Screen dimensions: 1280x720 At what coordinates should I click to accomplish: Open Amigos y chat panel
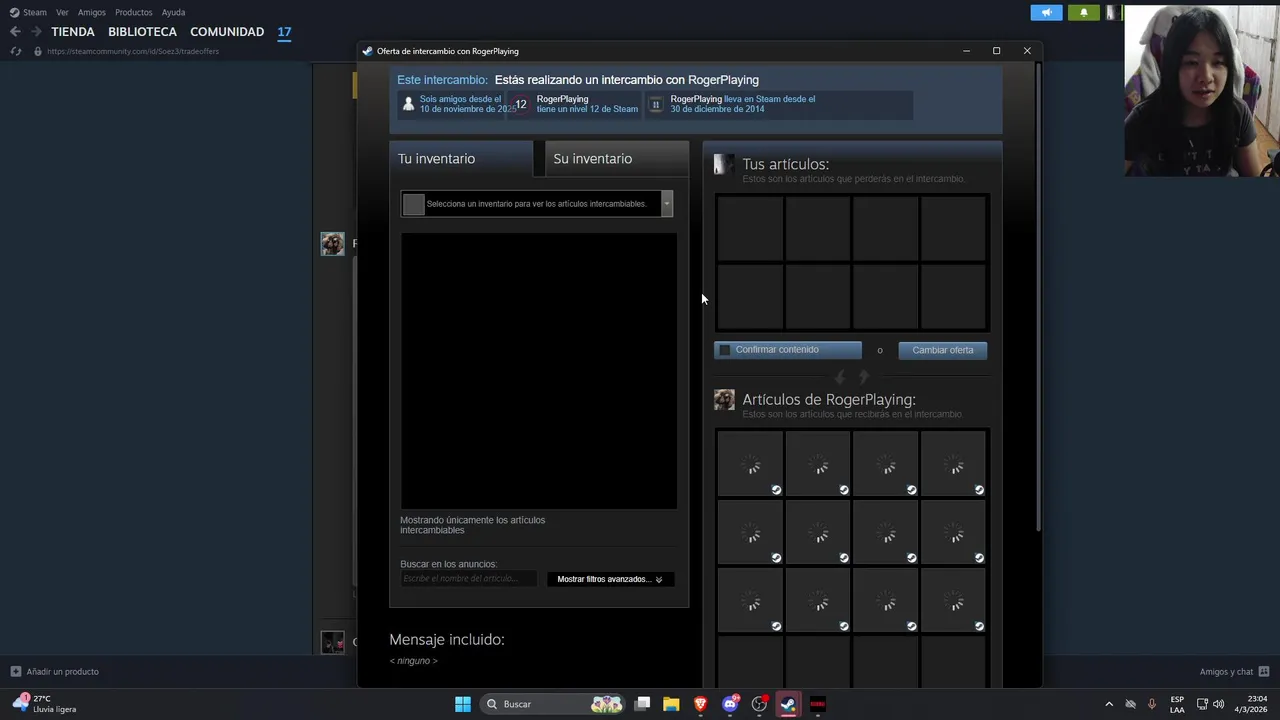pos(1234,672)
